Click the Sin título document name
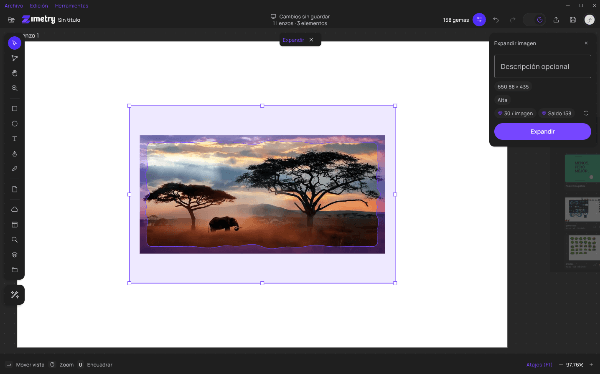600x374 pixels. 69,20
